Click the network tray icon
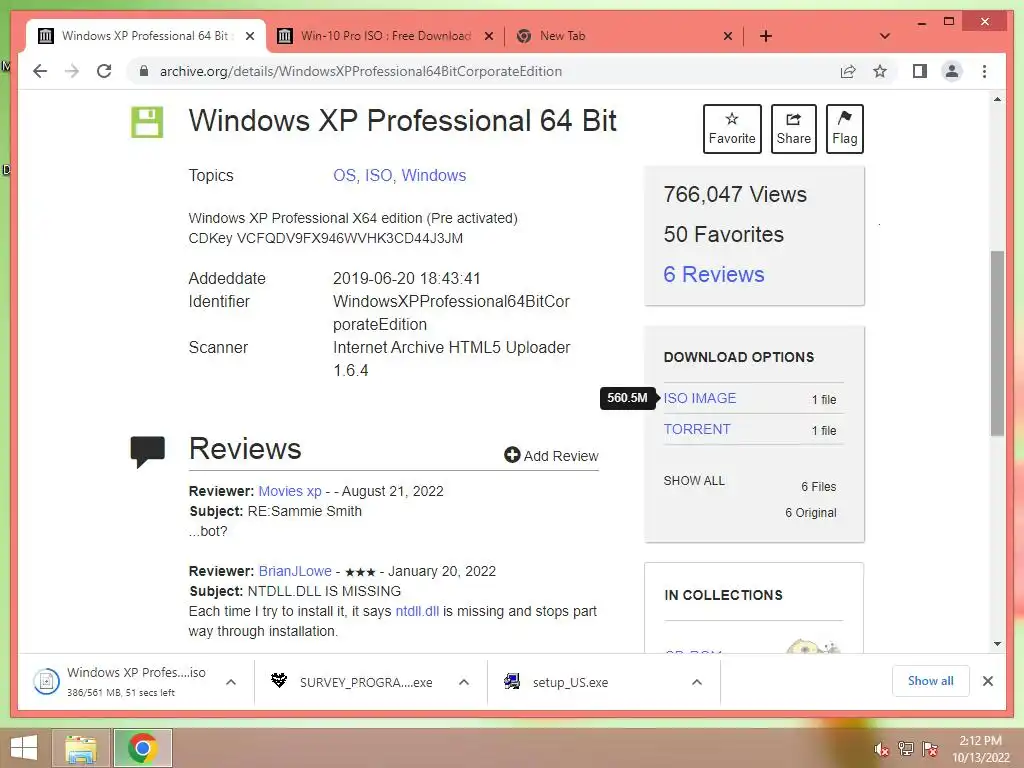Image resolution: width=1024 pixels, height=768 pixels. 906,749
